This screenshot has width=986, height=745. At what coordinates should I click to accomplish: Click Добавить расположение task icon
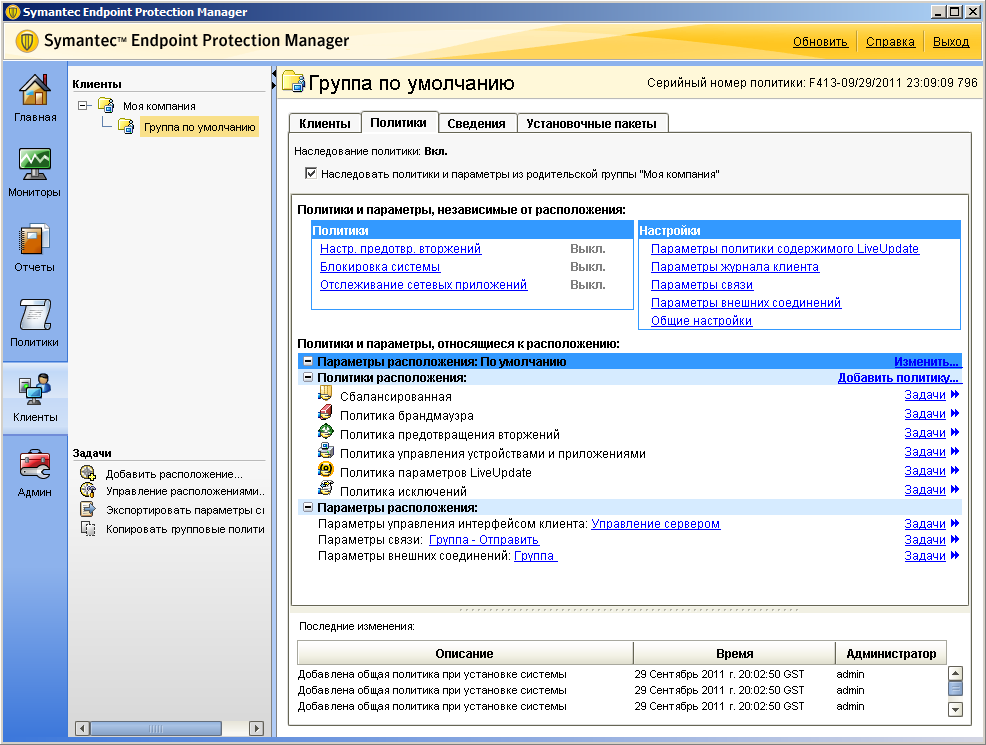[x=88, y=474]
